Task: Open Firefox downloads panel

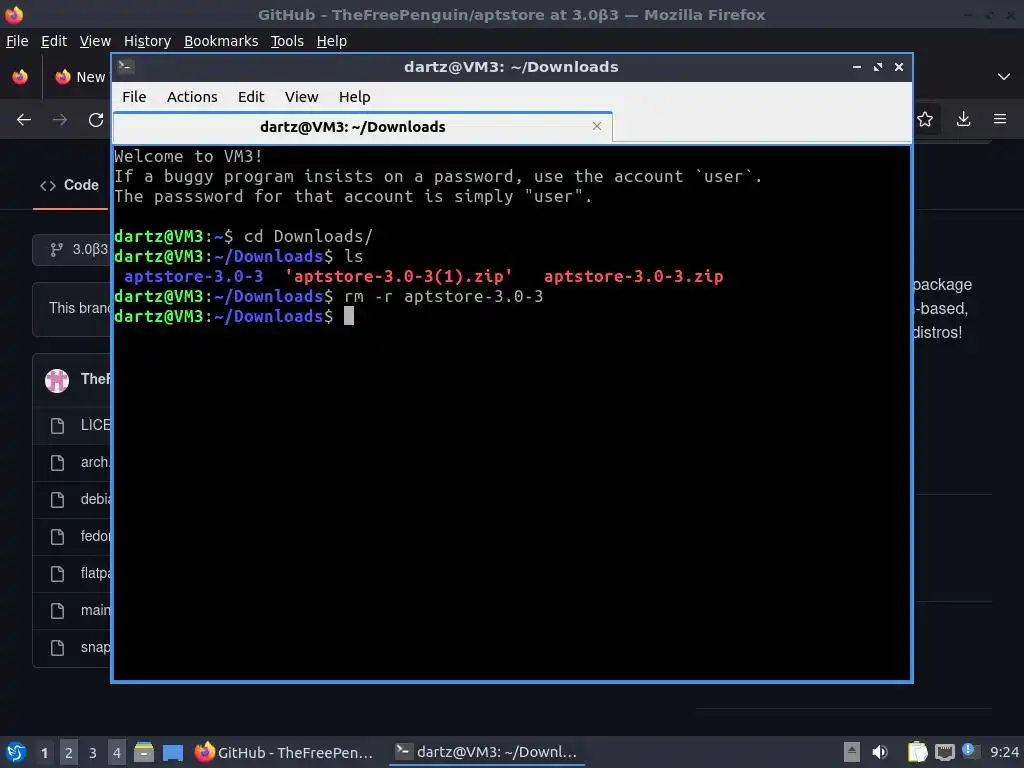Action: [963, 119]
